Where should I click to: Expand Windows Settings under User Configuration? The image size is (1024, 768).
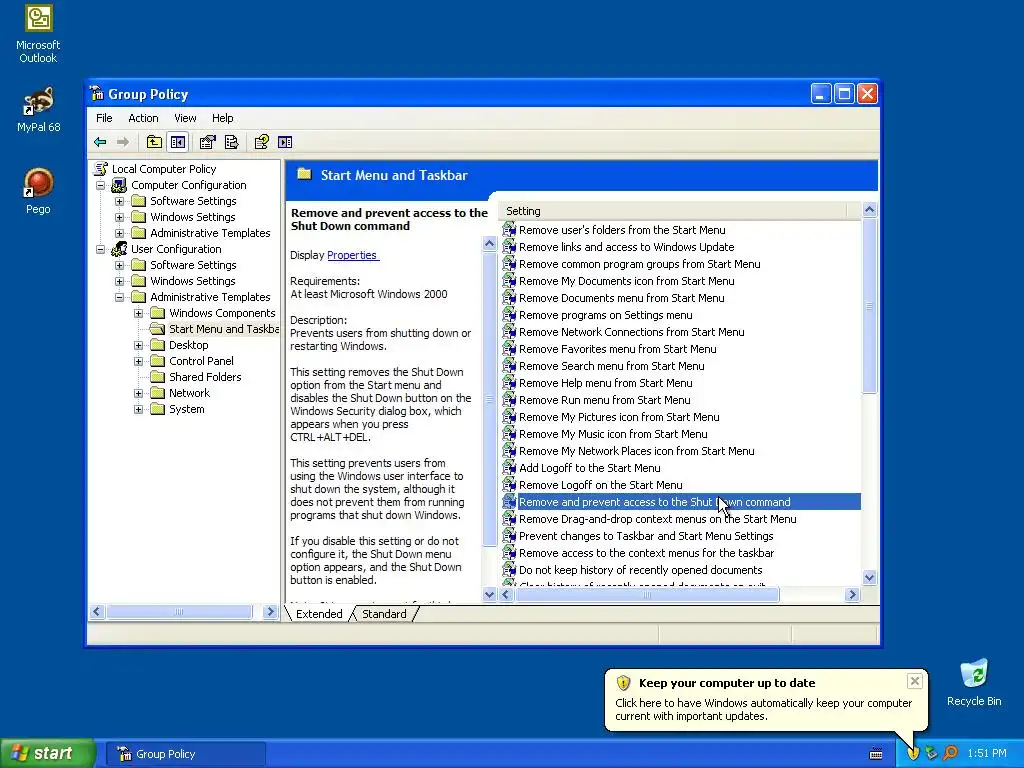pyautogui.click(x=120, y=281)
